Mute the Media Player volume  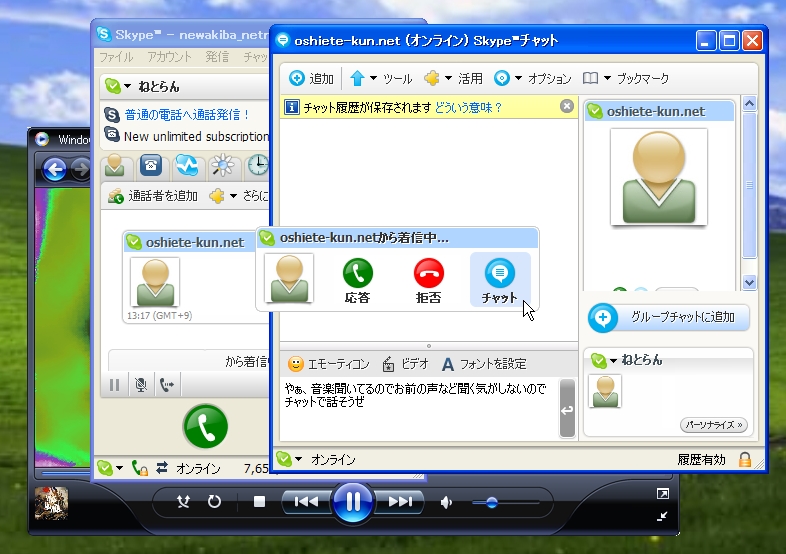pyautogui.click(x=446, y=502)
